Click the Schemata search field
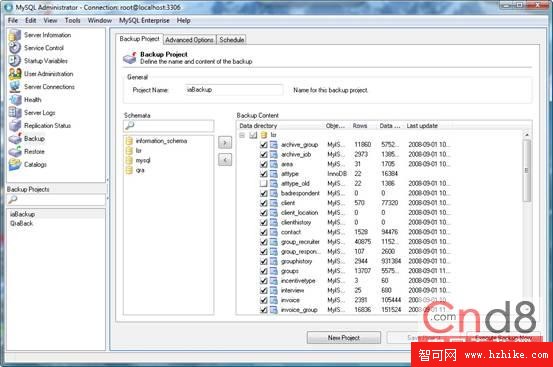 (169, 126)
